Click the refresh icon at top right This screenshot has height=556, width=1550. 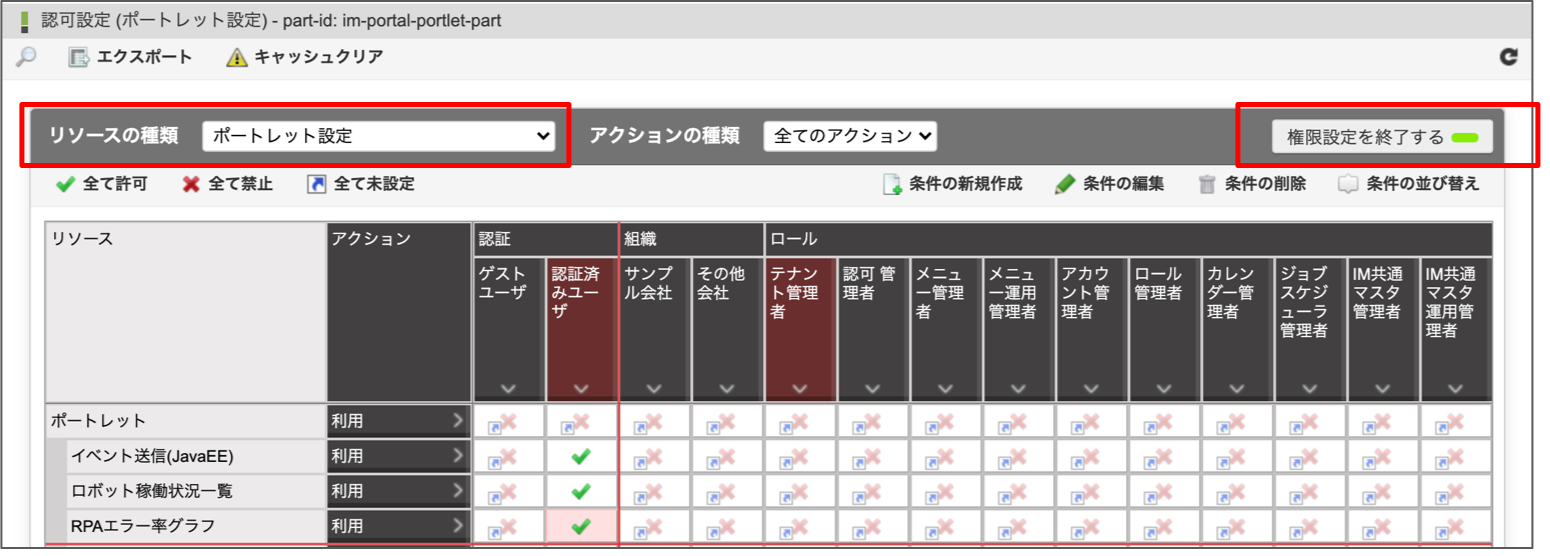click(x=1509, y=57)
